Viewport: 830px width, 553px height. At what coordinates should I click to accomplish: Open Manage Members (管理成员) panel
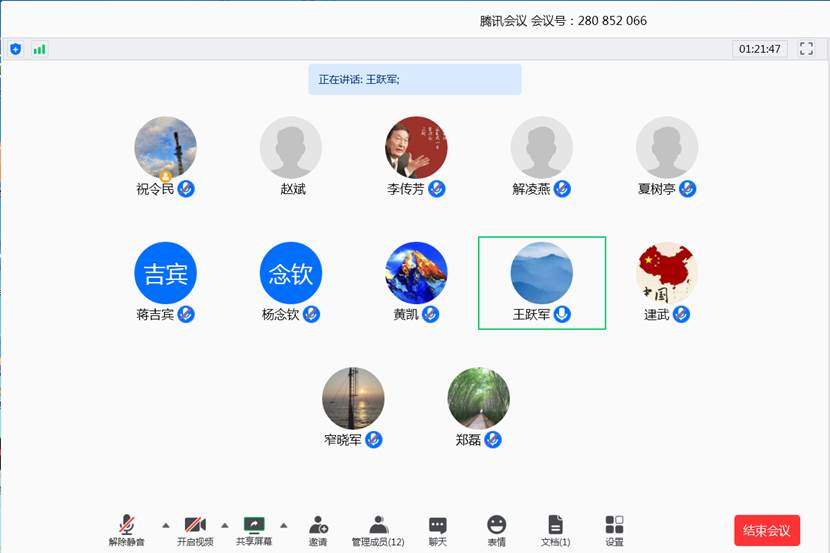point(378,525)
